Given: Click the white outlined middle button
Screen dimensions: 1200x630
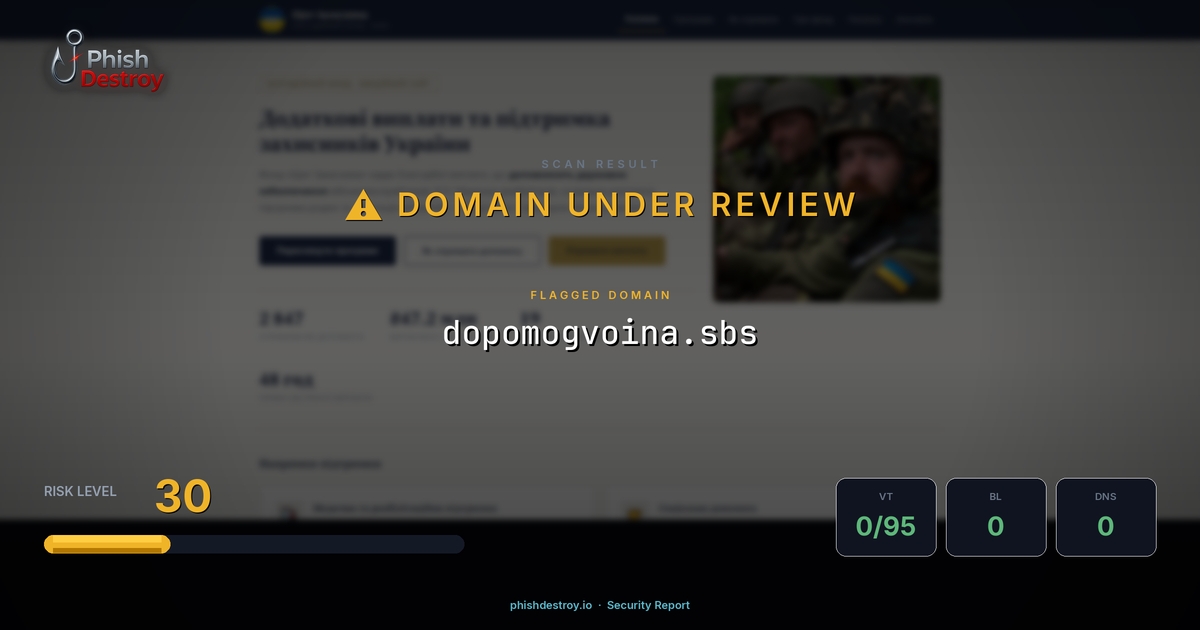Looking at the screenshot, I should (471, 250).
